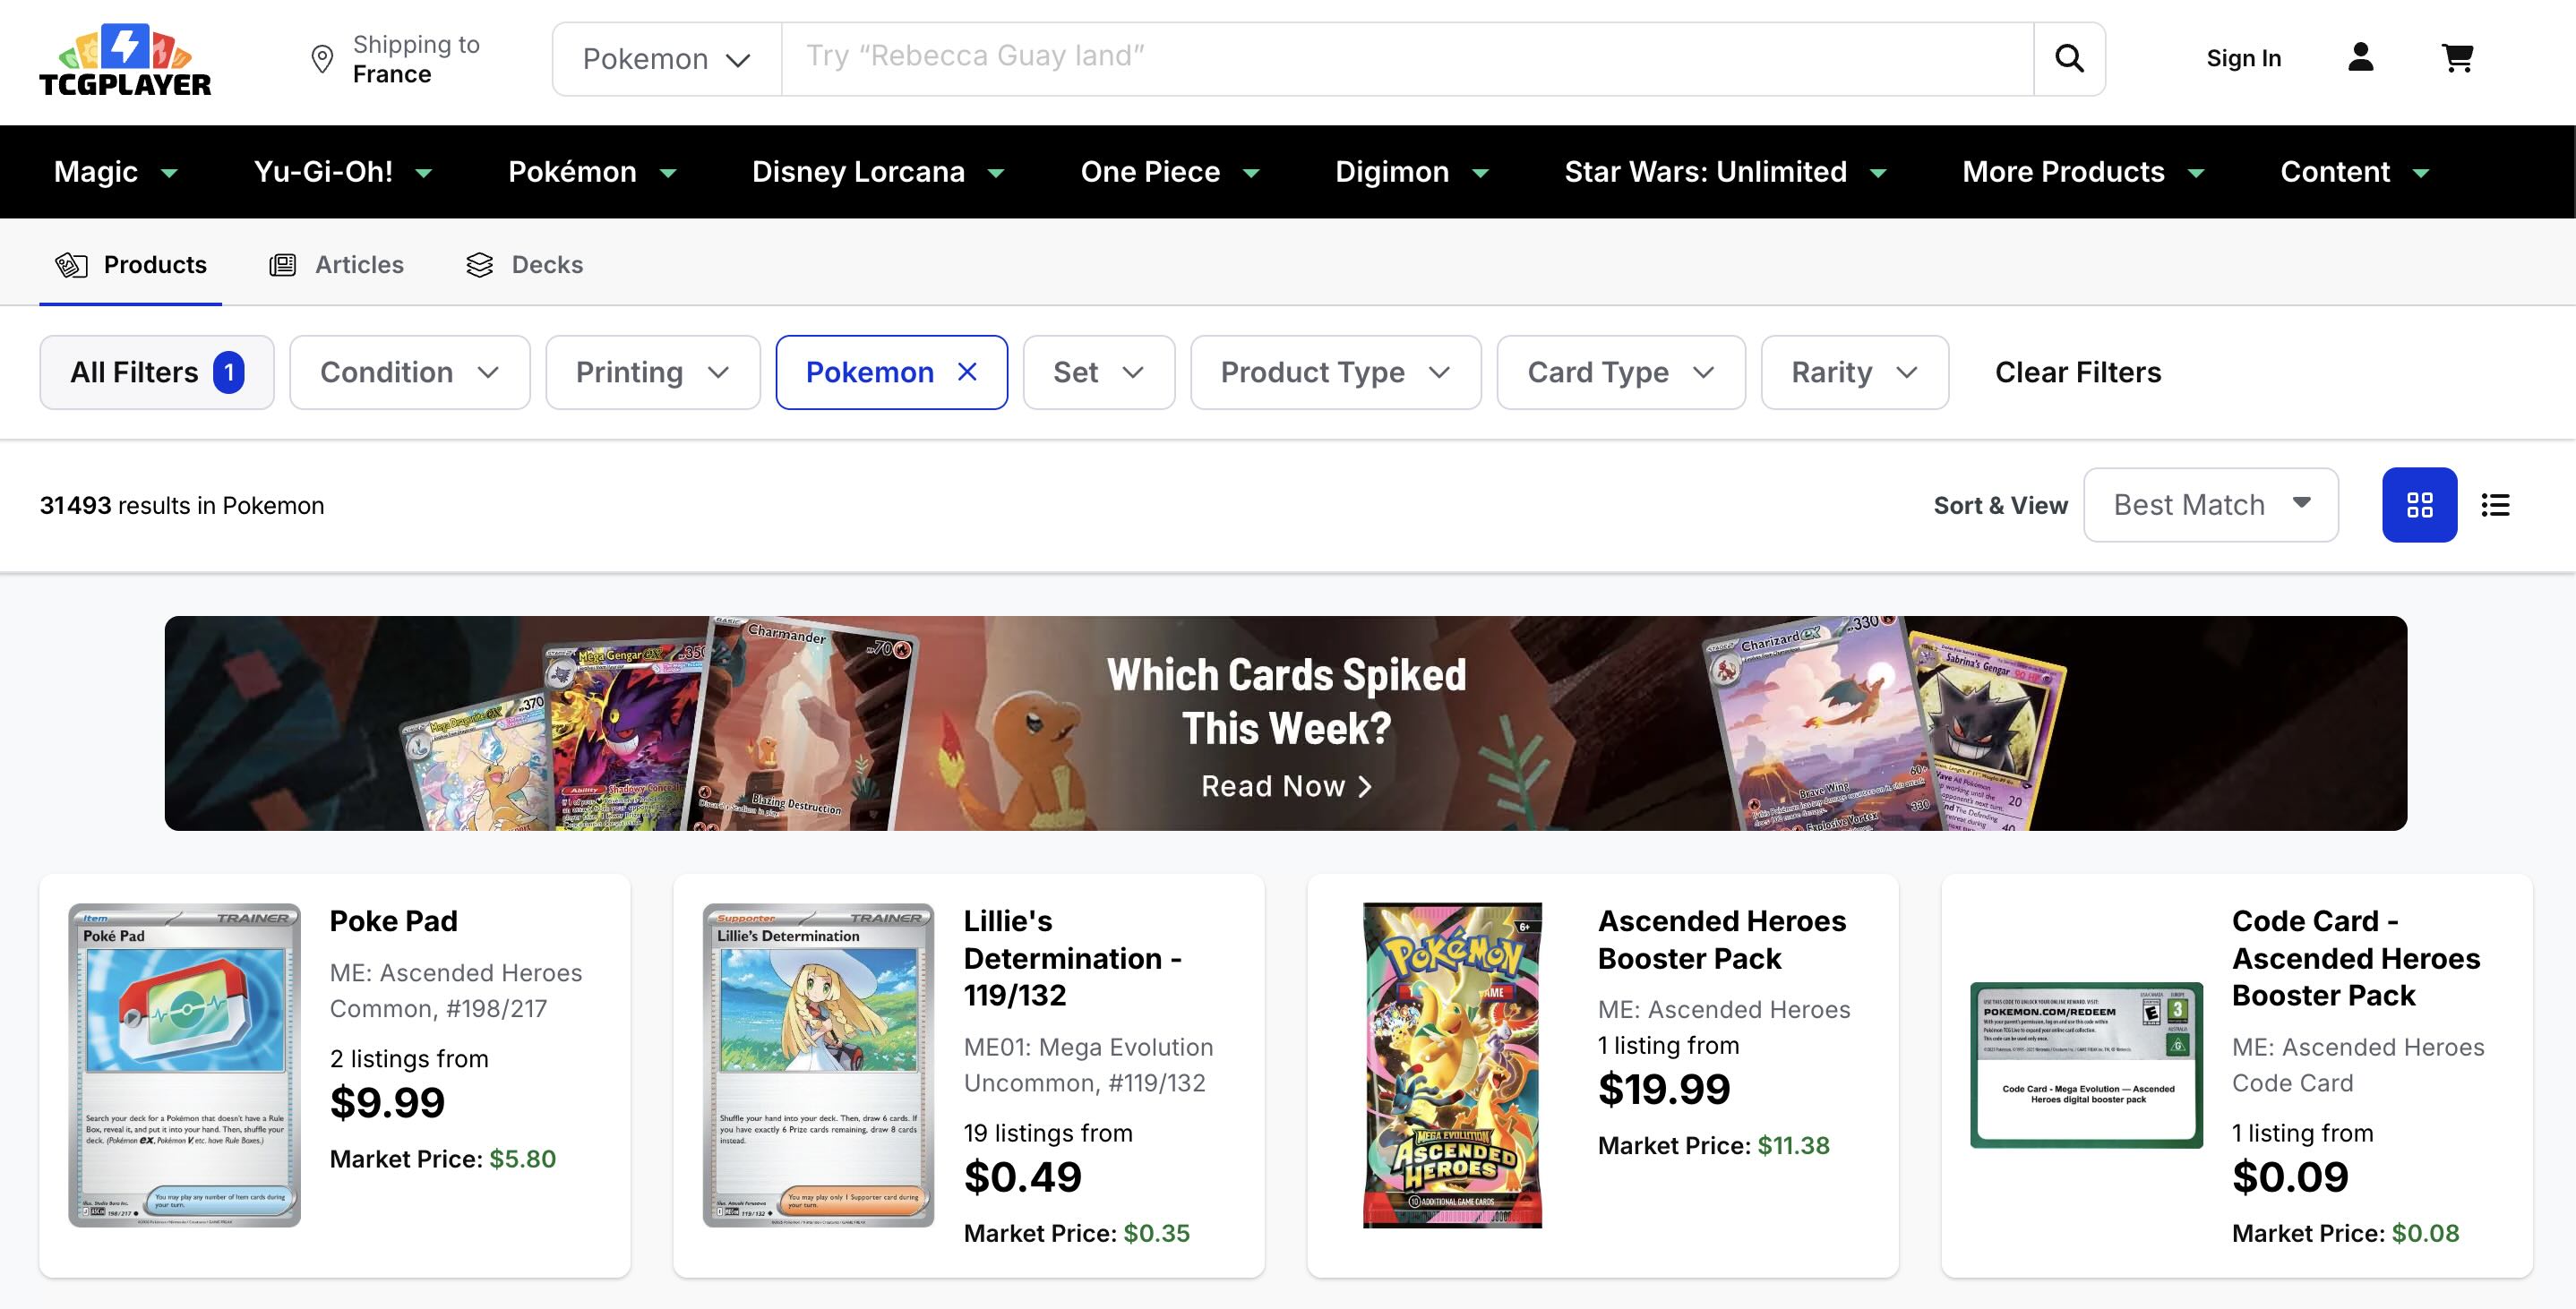Open the Disney Lorcana menu

tap(876, 172)
